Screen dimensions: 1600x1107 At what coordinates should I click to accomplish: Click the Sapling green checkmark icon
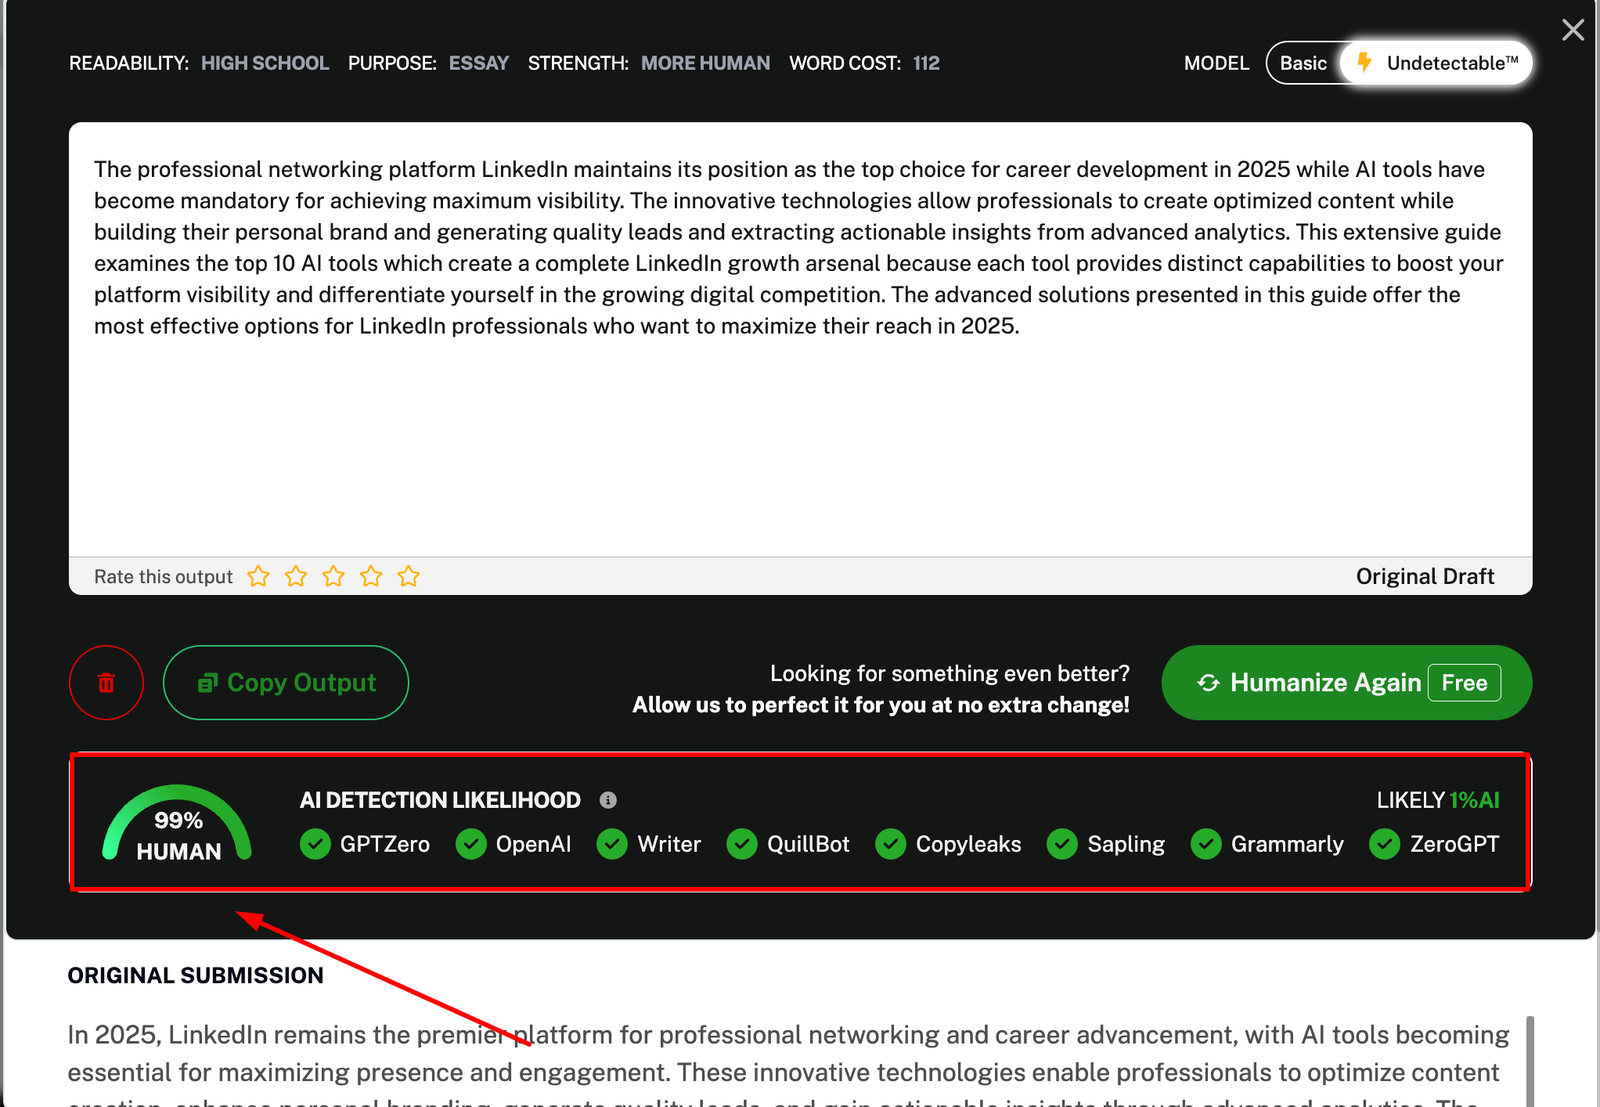[1062, 844]
